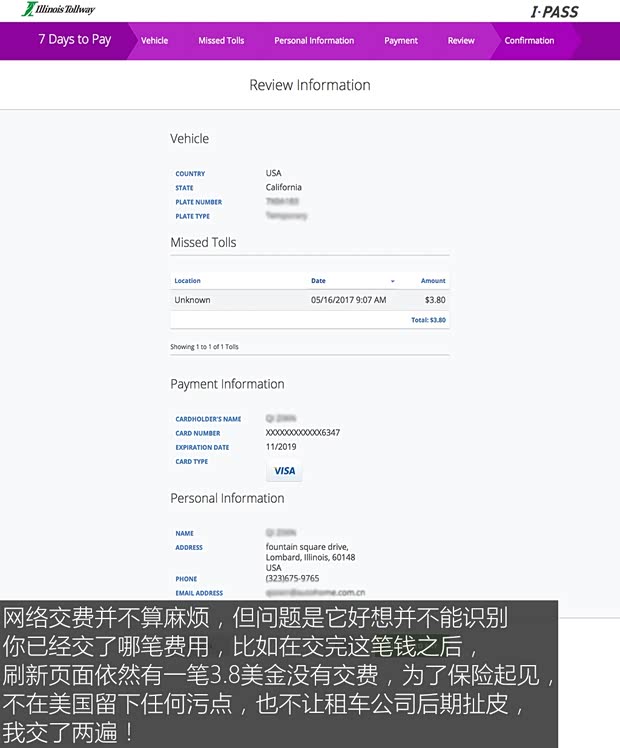Switch to the Personal Information step
This screenshot has width=620, height=748.
pos(314,41)
